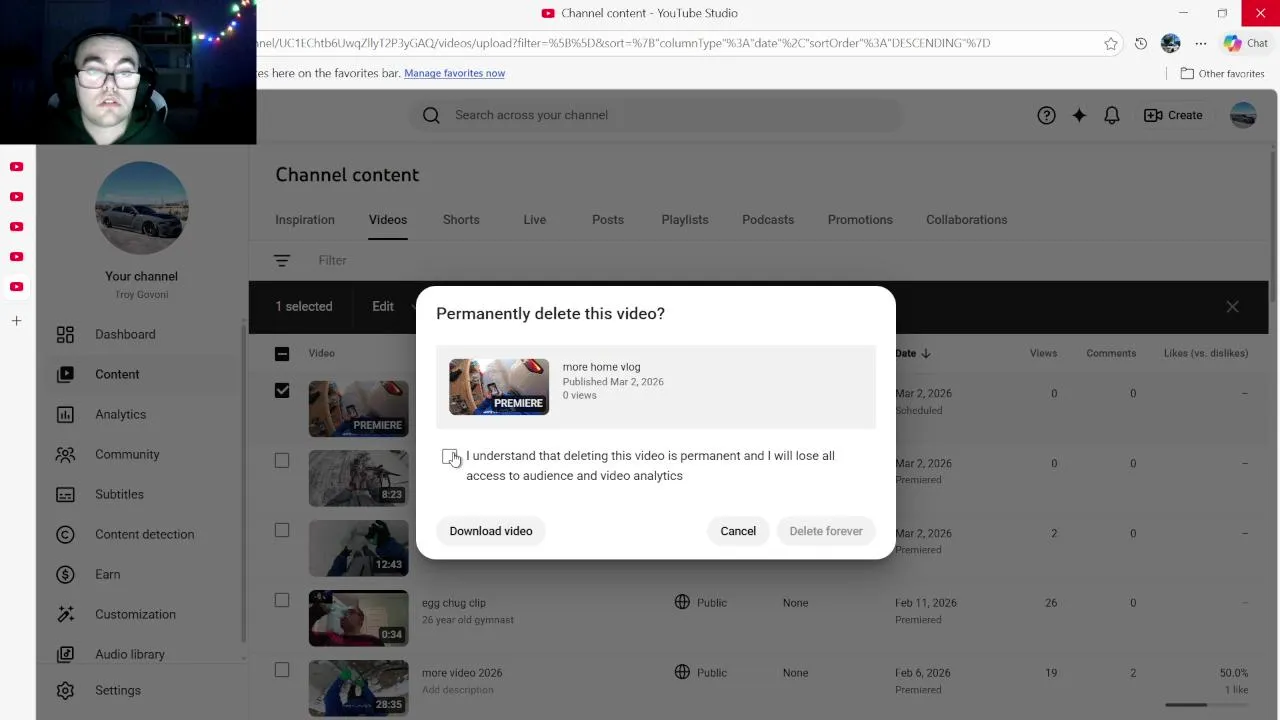Switch to the Live tab
The width and height of the screenshot is (1280, 720).
point(535,220)
